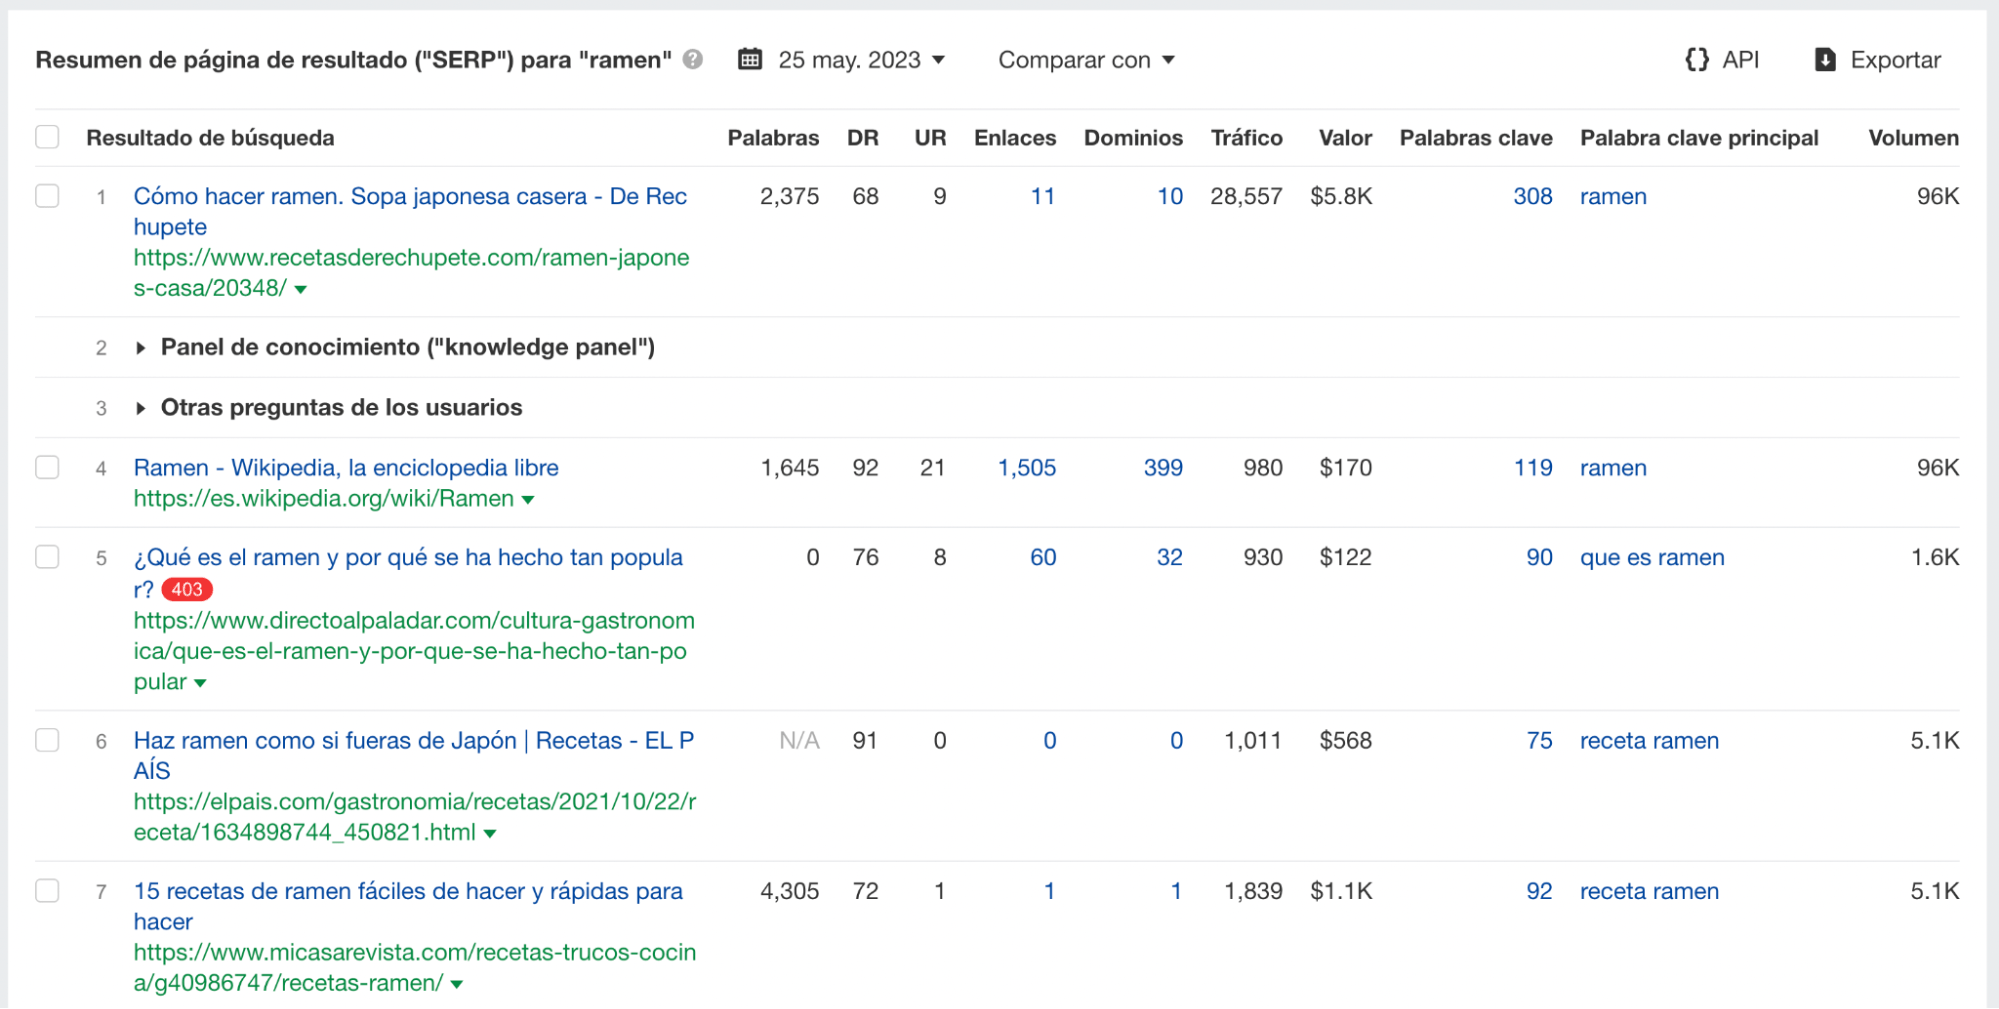The image size is (1999, 1009).
Task: Expand the 'Panel de conocimiento' row
Action: [x=141, y=347]
